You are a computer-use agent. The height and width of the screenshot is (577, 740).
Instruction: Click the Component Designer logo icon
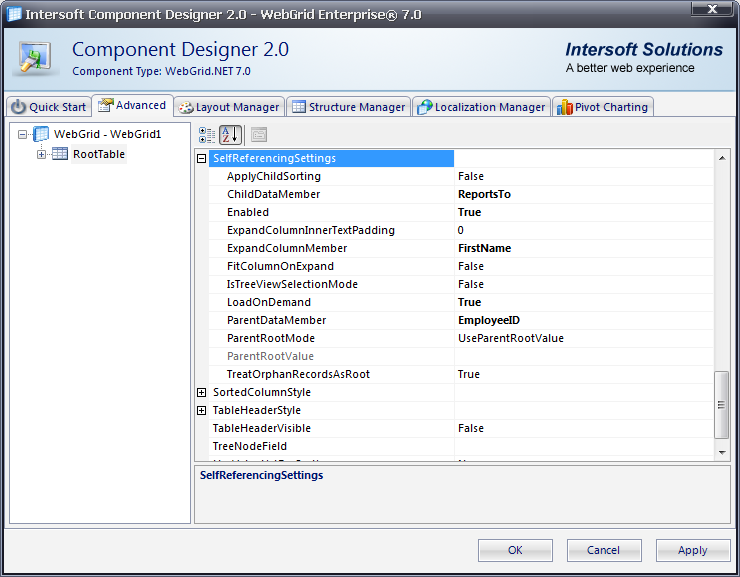pyautogui.click(x=34, y=58)
